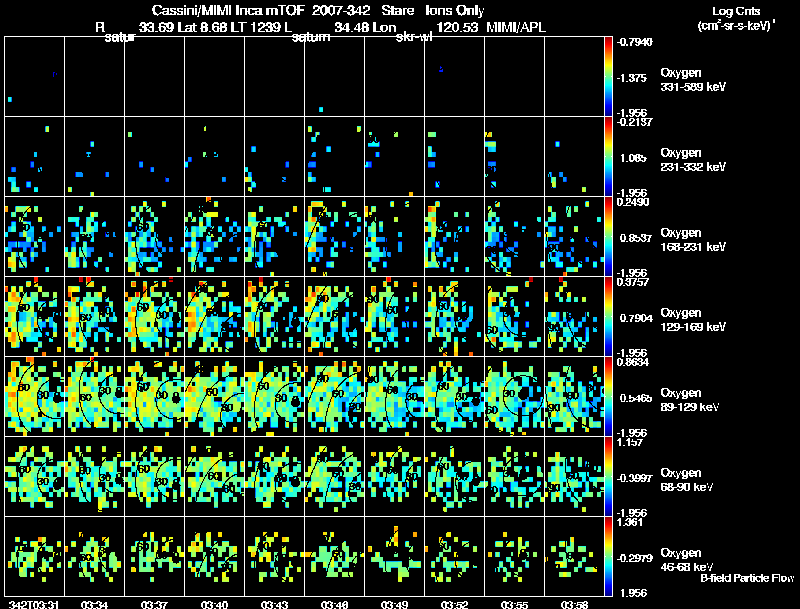Open the 89-129 keV image panel at 03:55
Image resolution: width=800 pixels, height=609 pixels.
tap(514, 396)
